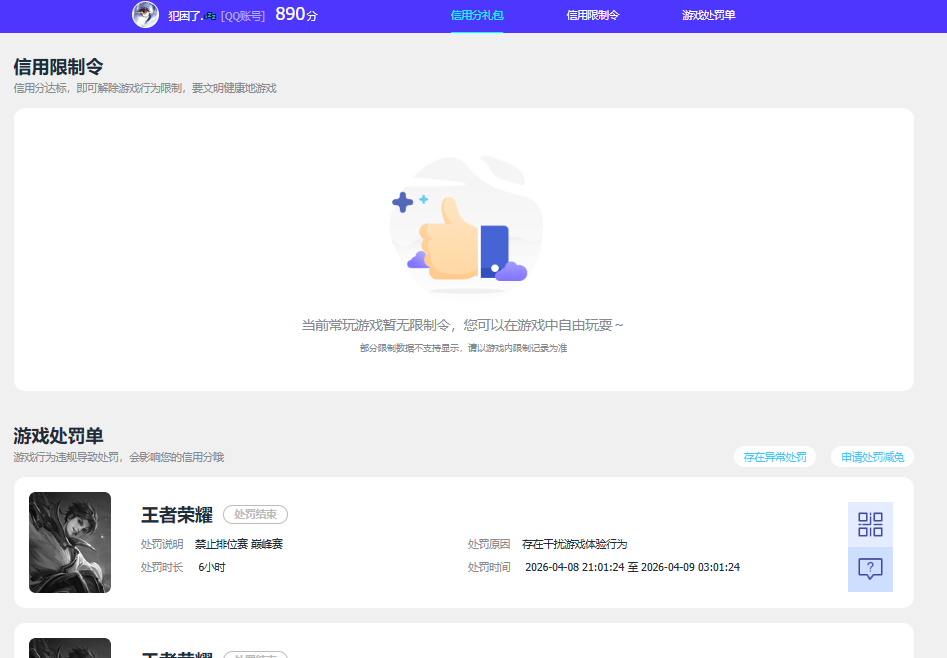Click the 王者荣耀 hero thumbnail image
Screen dimensions: 947x658
coord(70,542)
